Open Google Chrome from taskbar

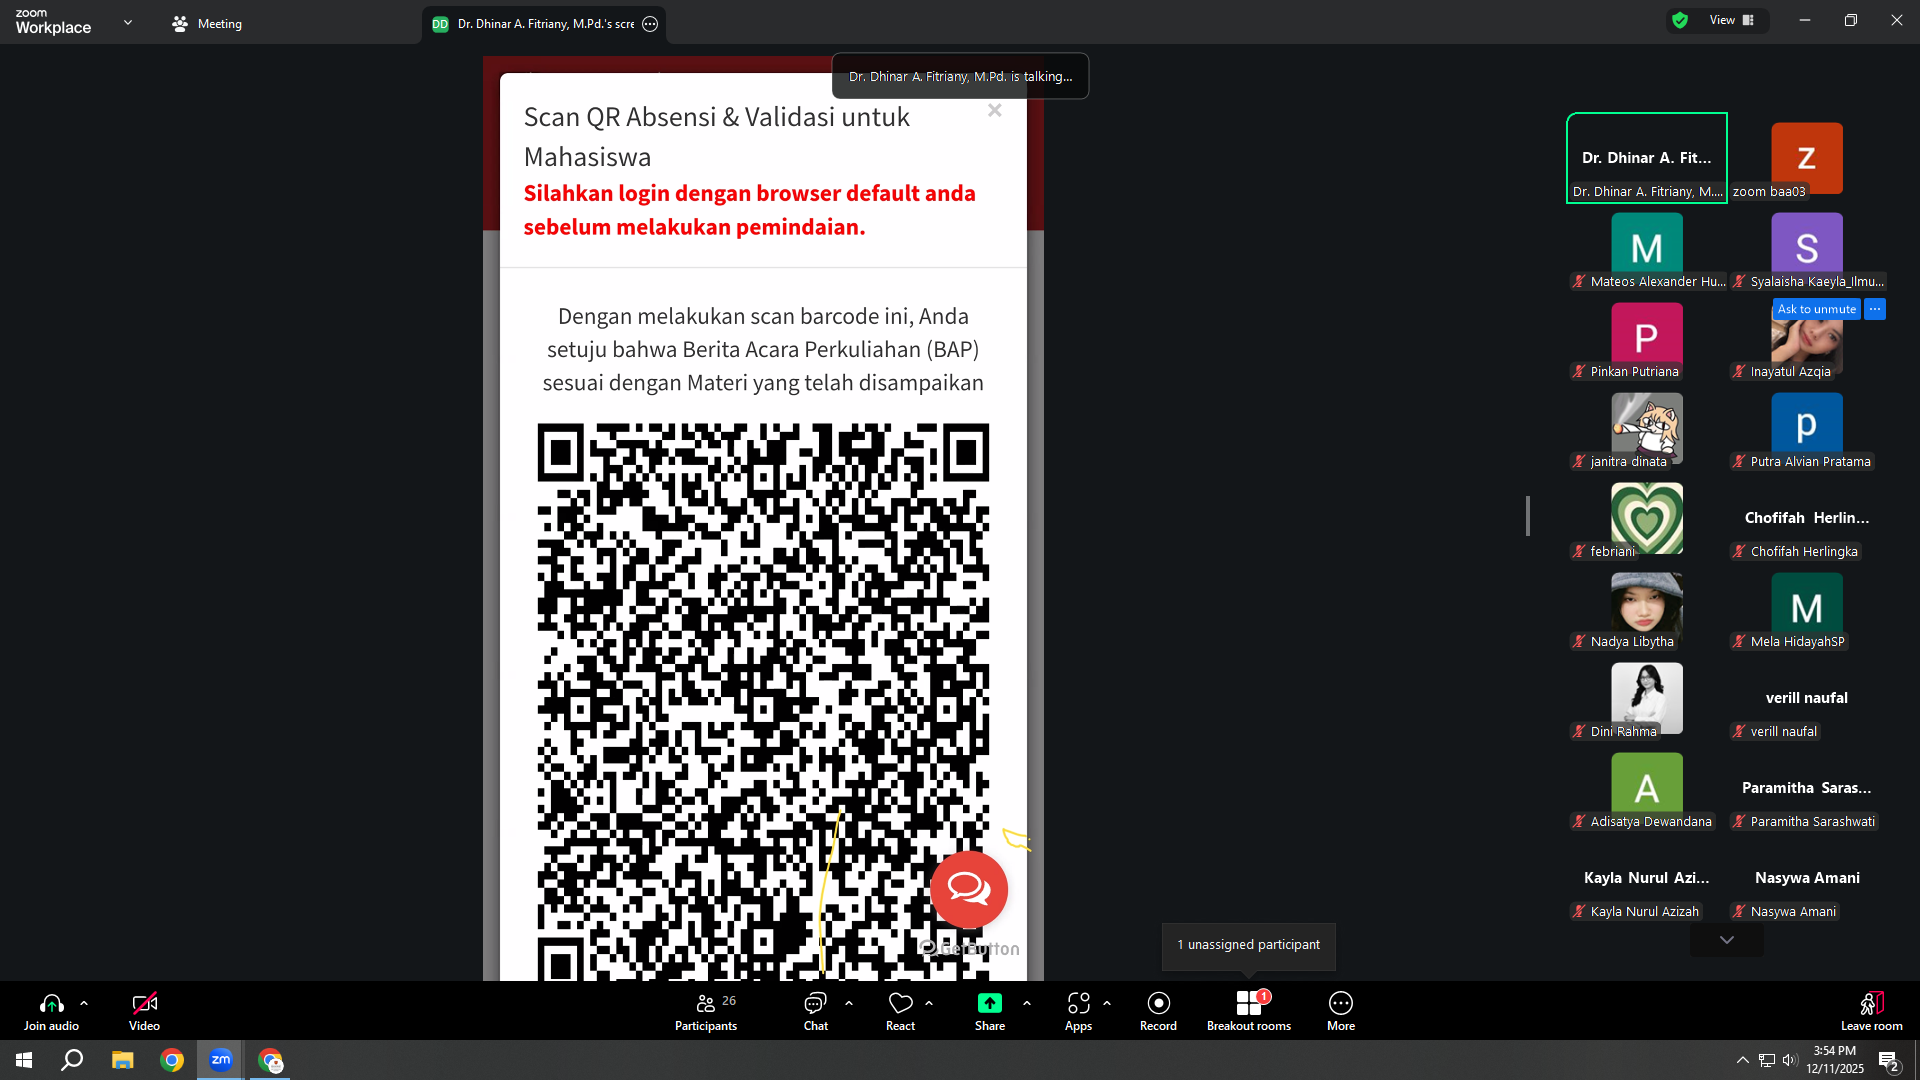click(x=172, y=1060)
